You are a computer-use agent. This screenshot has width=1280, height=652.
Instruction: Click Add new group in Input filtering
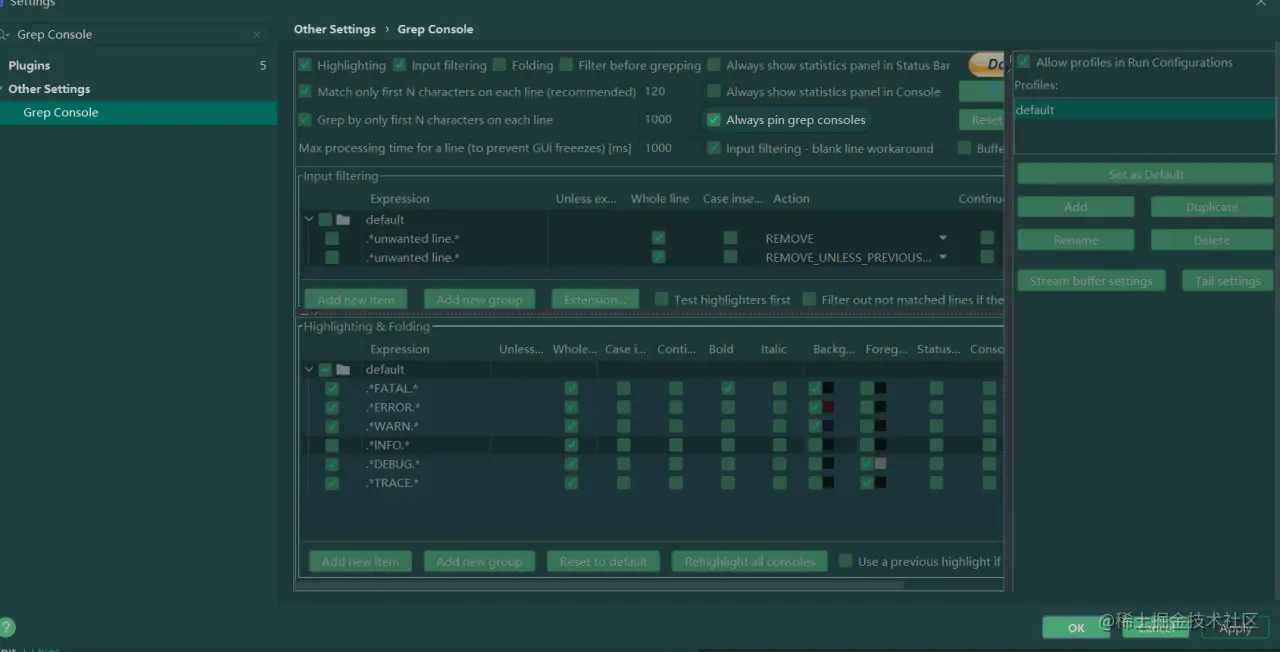coord(479,299)
